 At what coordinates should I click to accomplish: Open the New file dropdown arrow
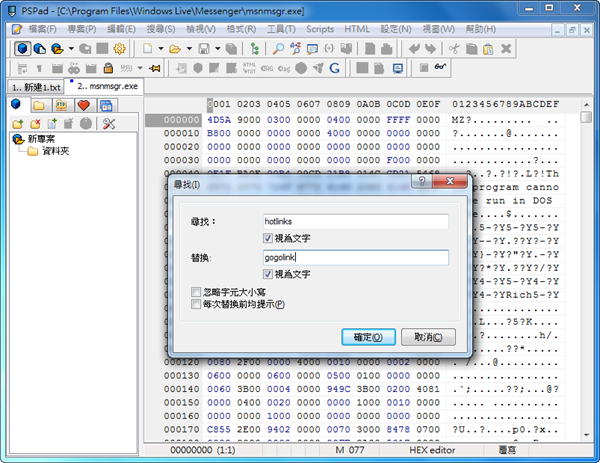click(x=161, y=49)
